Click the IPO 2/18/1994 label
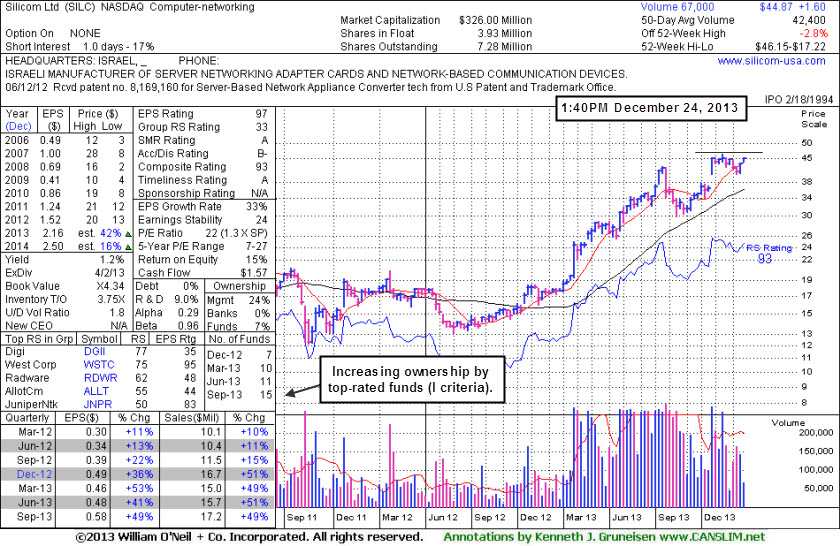 [x=799, y=99]
